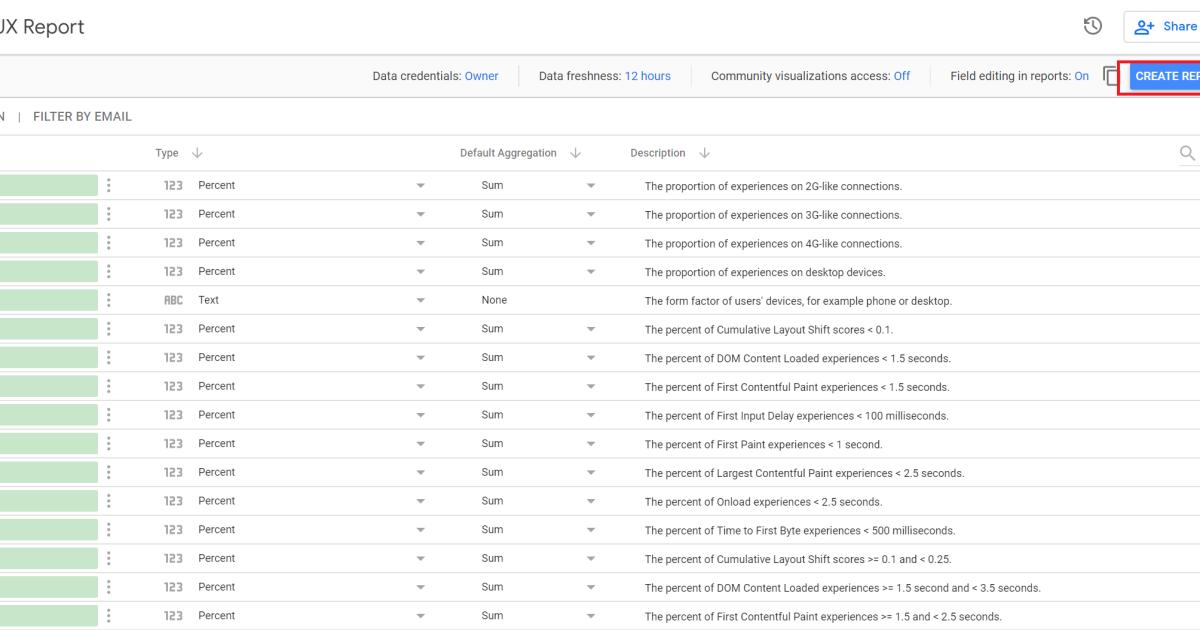Screen dimensions: 1200x630
Task: Click the Share button
Action: click(x=1166, y=27)
